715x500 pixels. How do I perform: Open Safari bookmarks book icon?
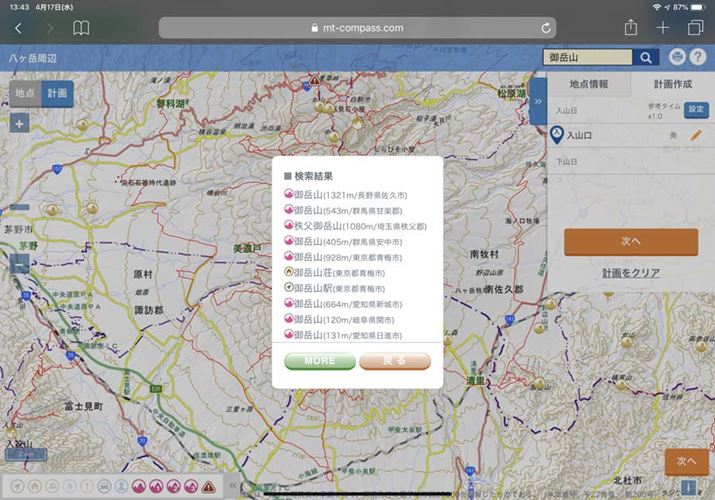(x=81, y=28)
